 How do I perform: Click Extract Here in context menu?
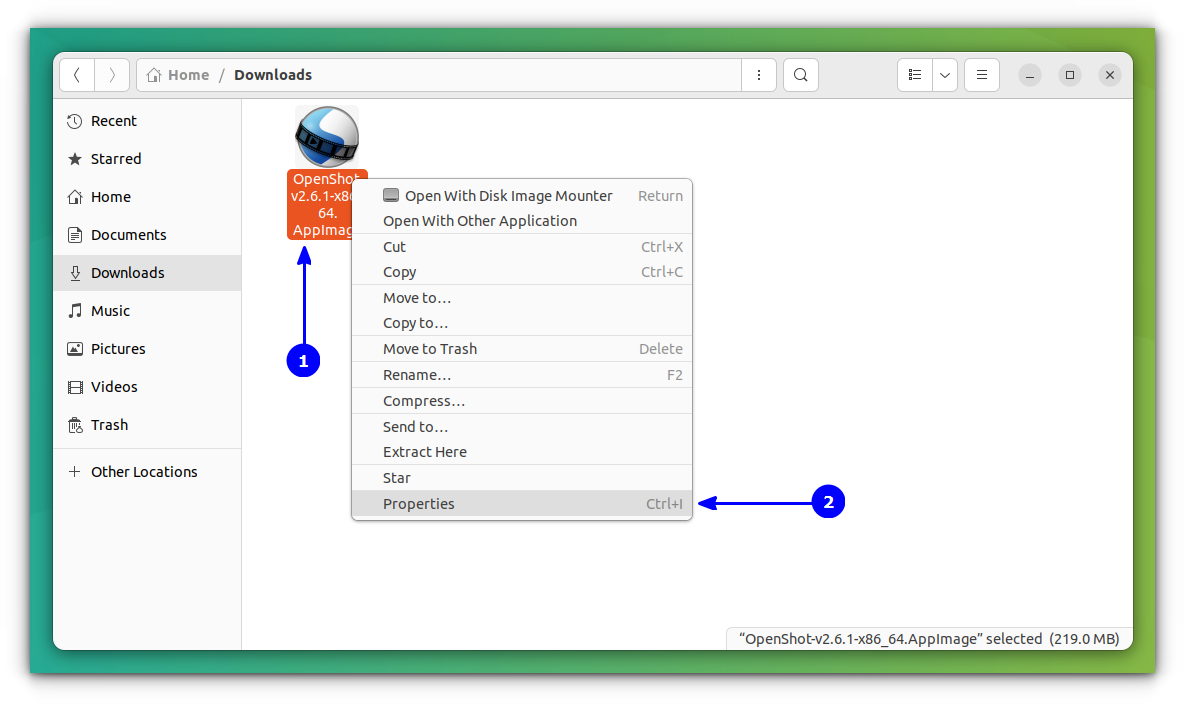pos(424,451)
